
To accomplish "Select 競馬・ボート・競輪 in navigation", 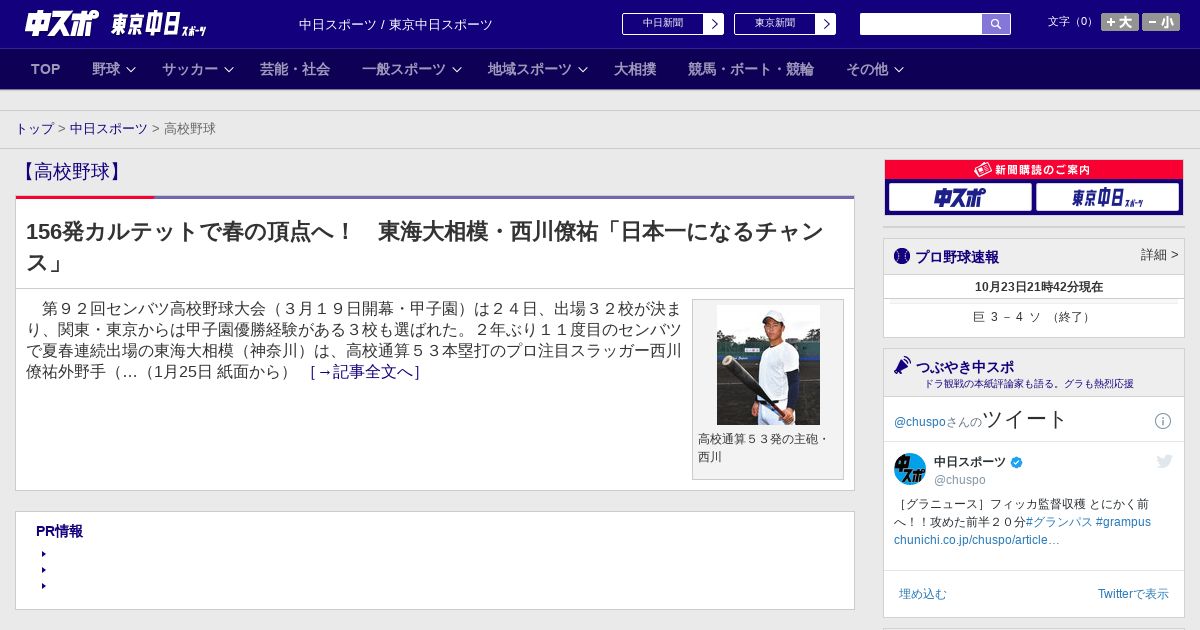I will (x=751, y=69).
